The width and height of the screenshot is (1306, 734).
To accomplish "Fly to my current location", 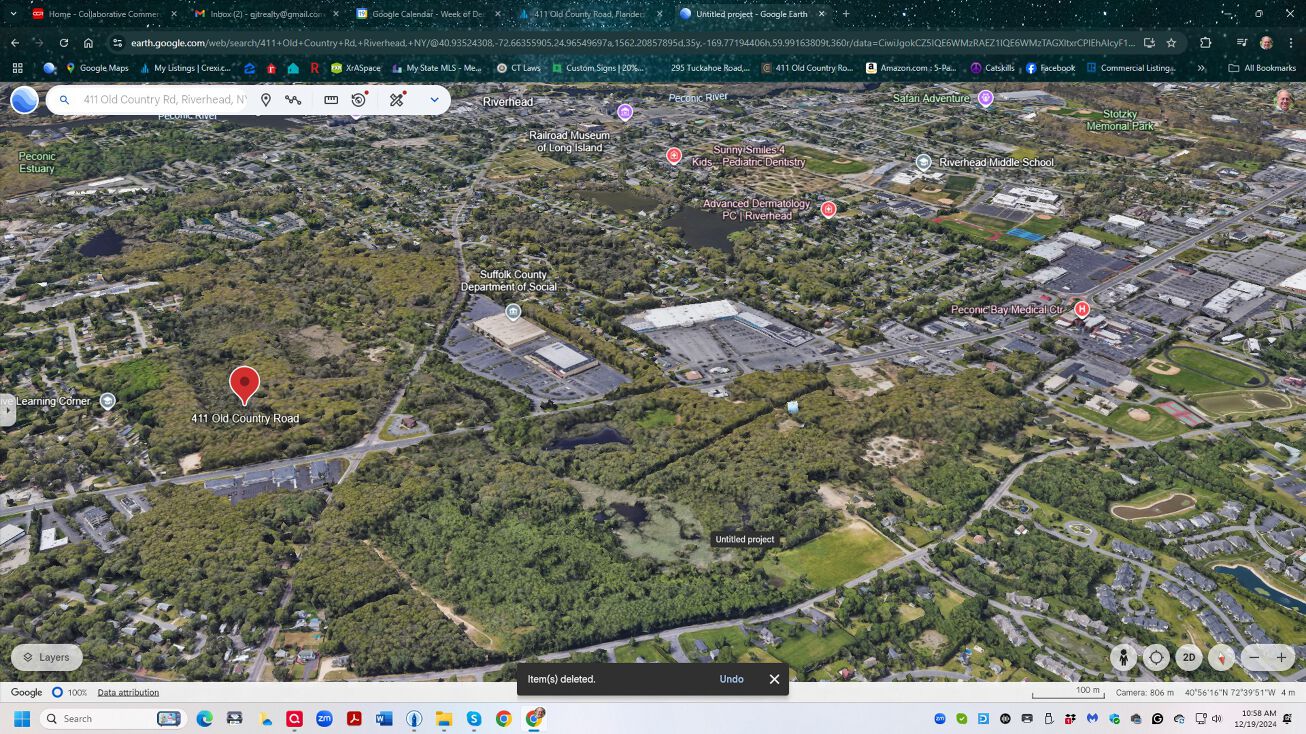I will [1156, 657].
